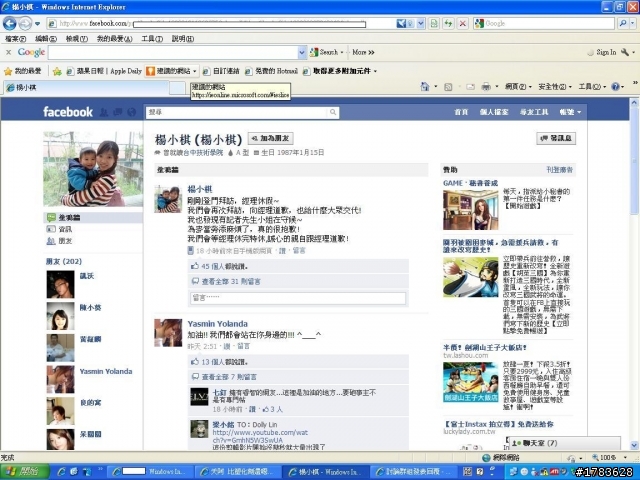Viewport: 640px width, 480px height.
Task: Select the 楊小棋 browser tab
Action: 86,87
